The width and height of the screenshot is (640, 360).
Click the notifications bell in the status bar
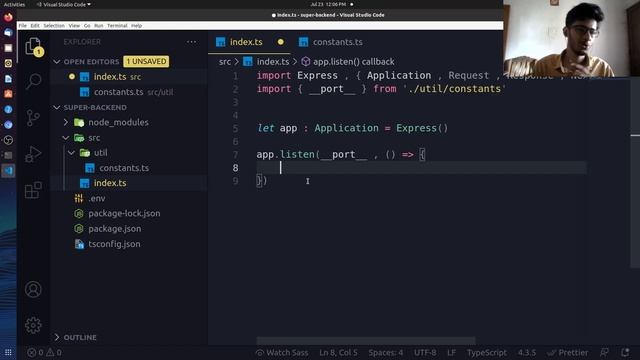pyautogui.click(x=625, y=353)
